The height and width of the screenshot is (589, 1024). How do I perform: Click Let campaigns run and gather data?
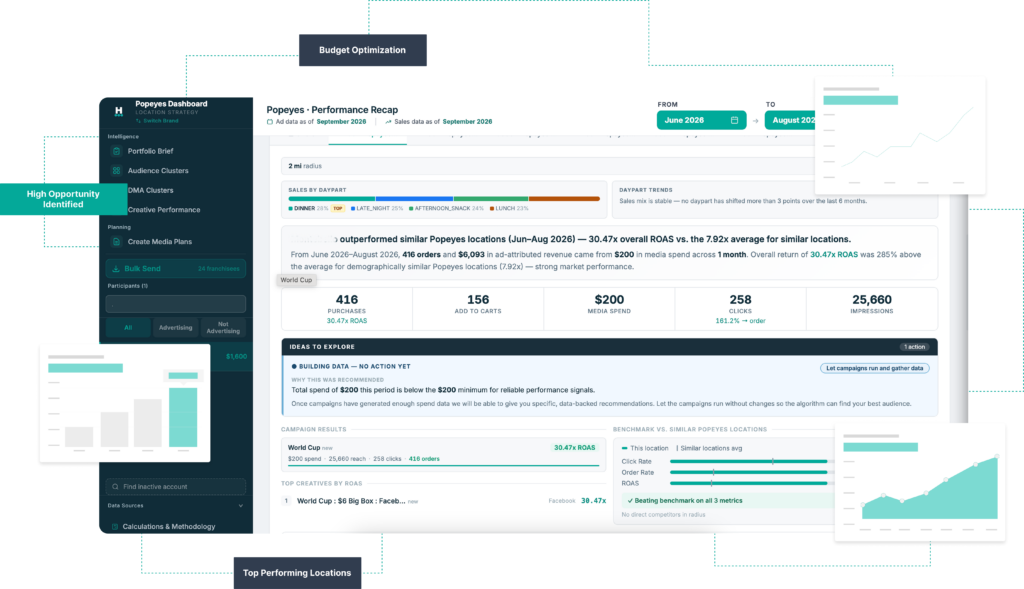(x=874, y=368)
